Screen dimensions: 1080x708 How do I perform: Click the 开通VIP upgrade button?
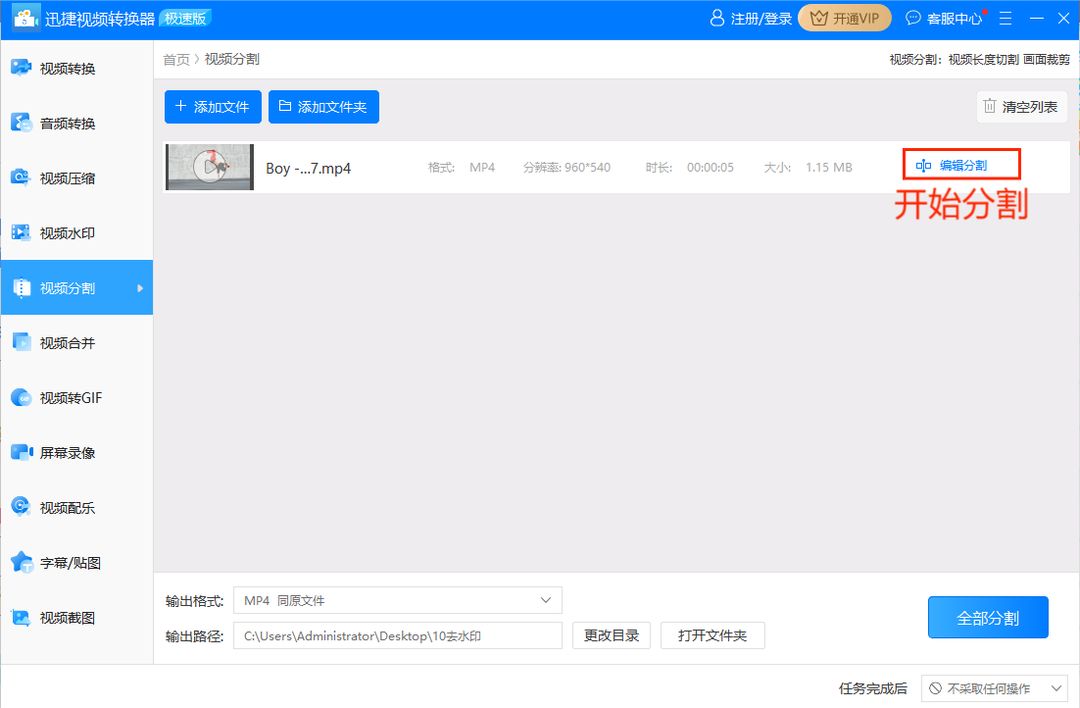pyautogui.click(x=844, y=17)
